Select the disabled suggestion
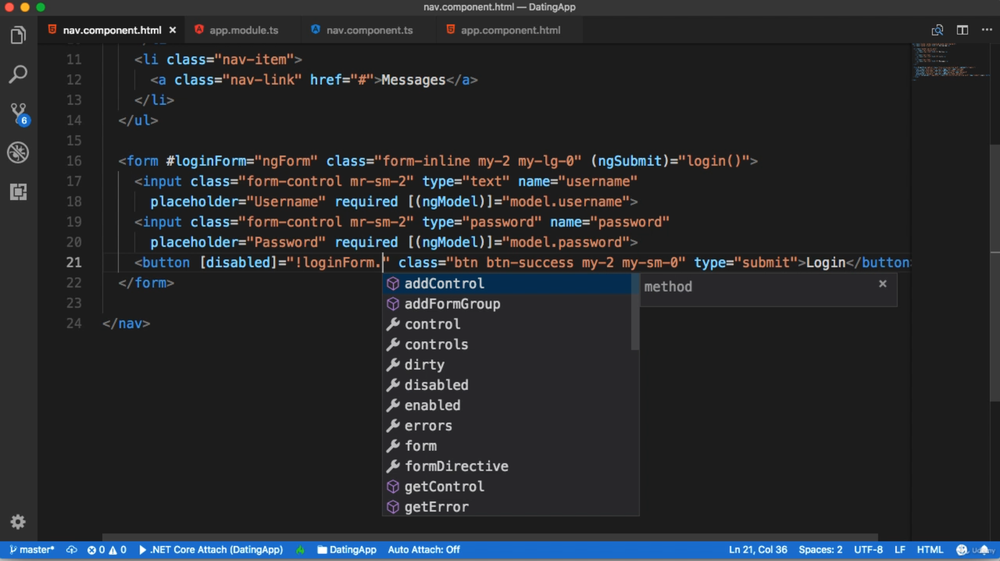The width and height of the screenshot is (1000, 561). 507,385
